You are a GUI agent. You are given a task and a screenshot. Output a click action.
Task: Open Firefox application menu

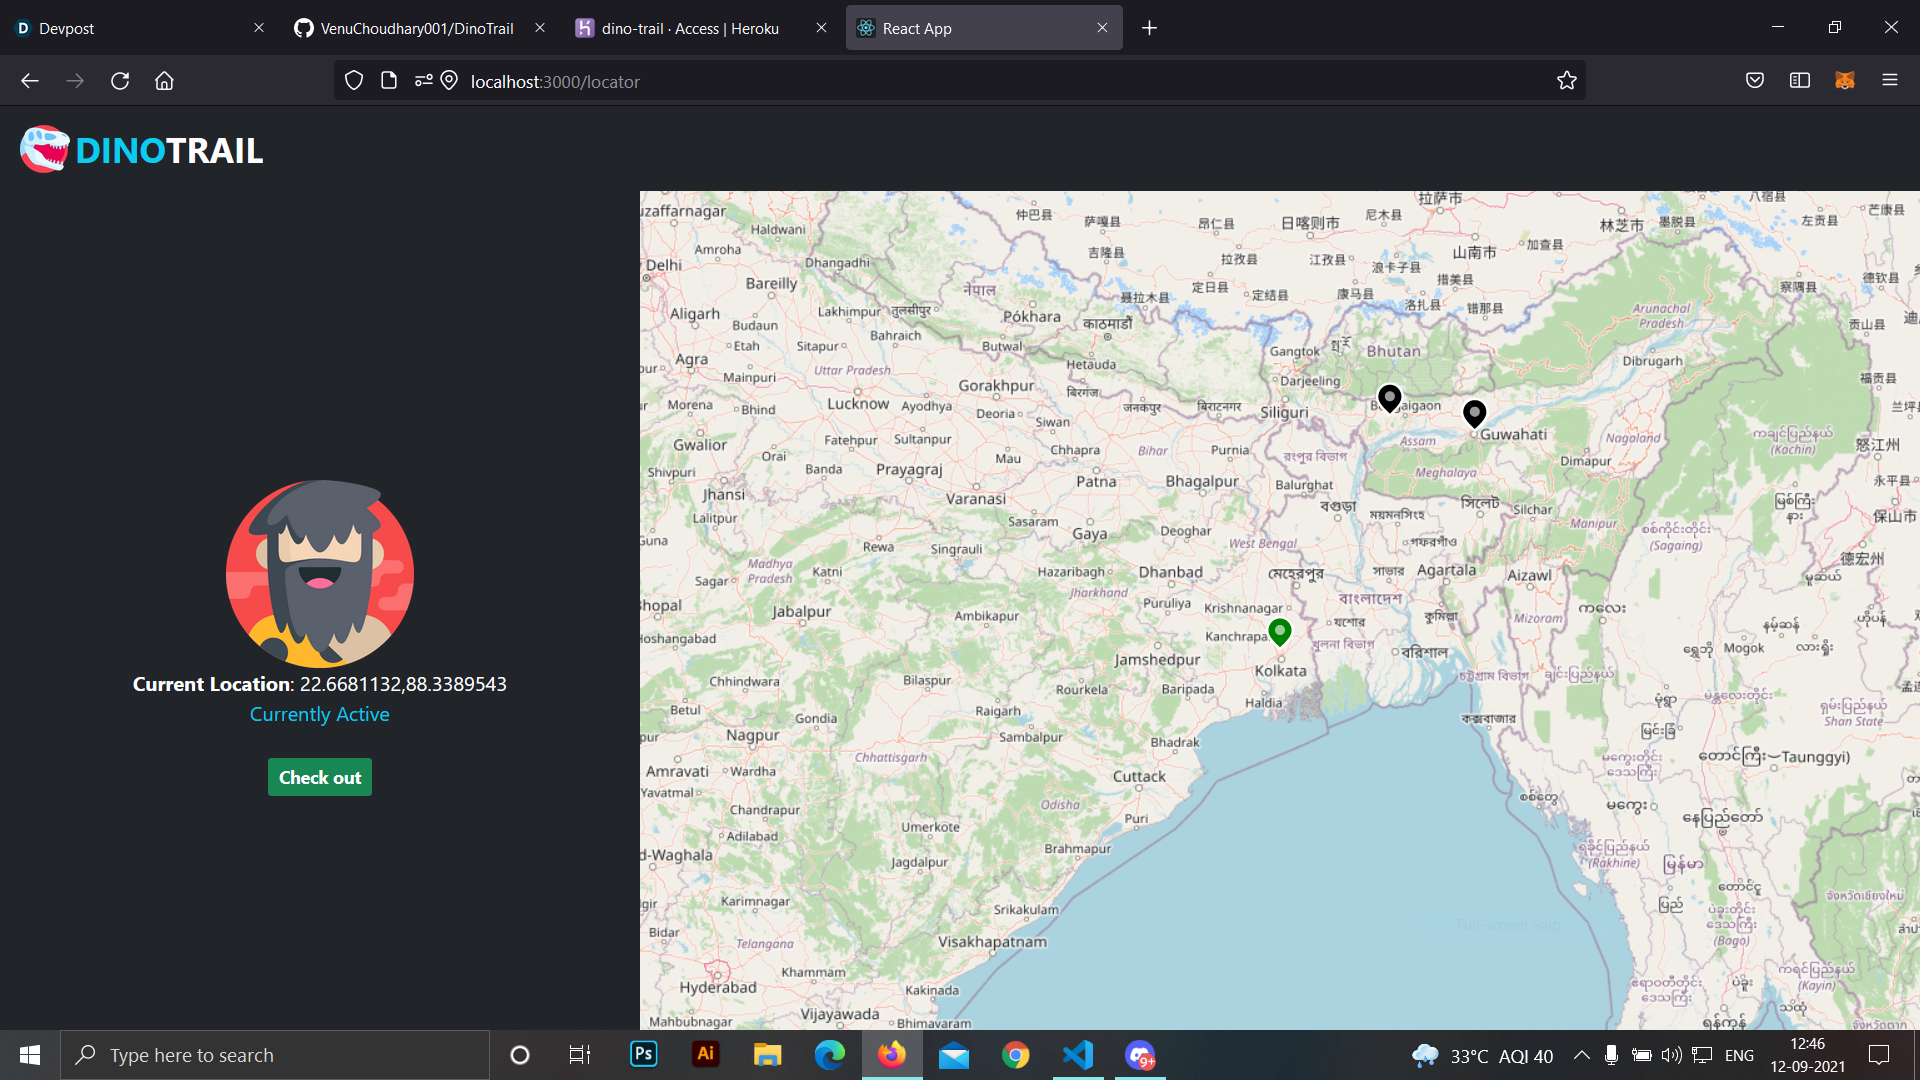coord(1889,81)
